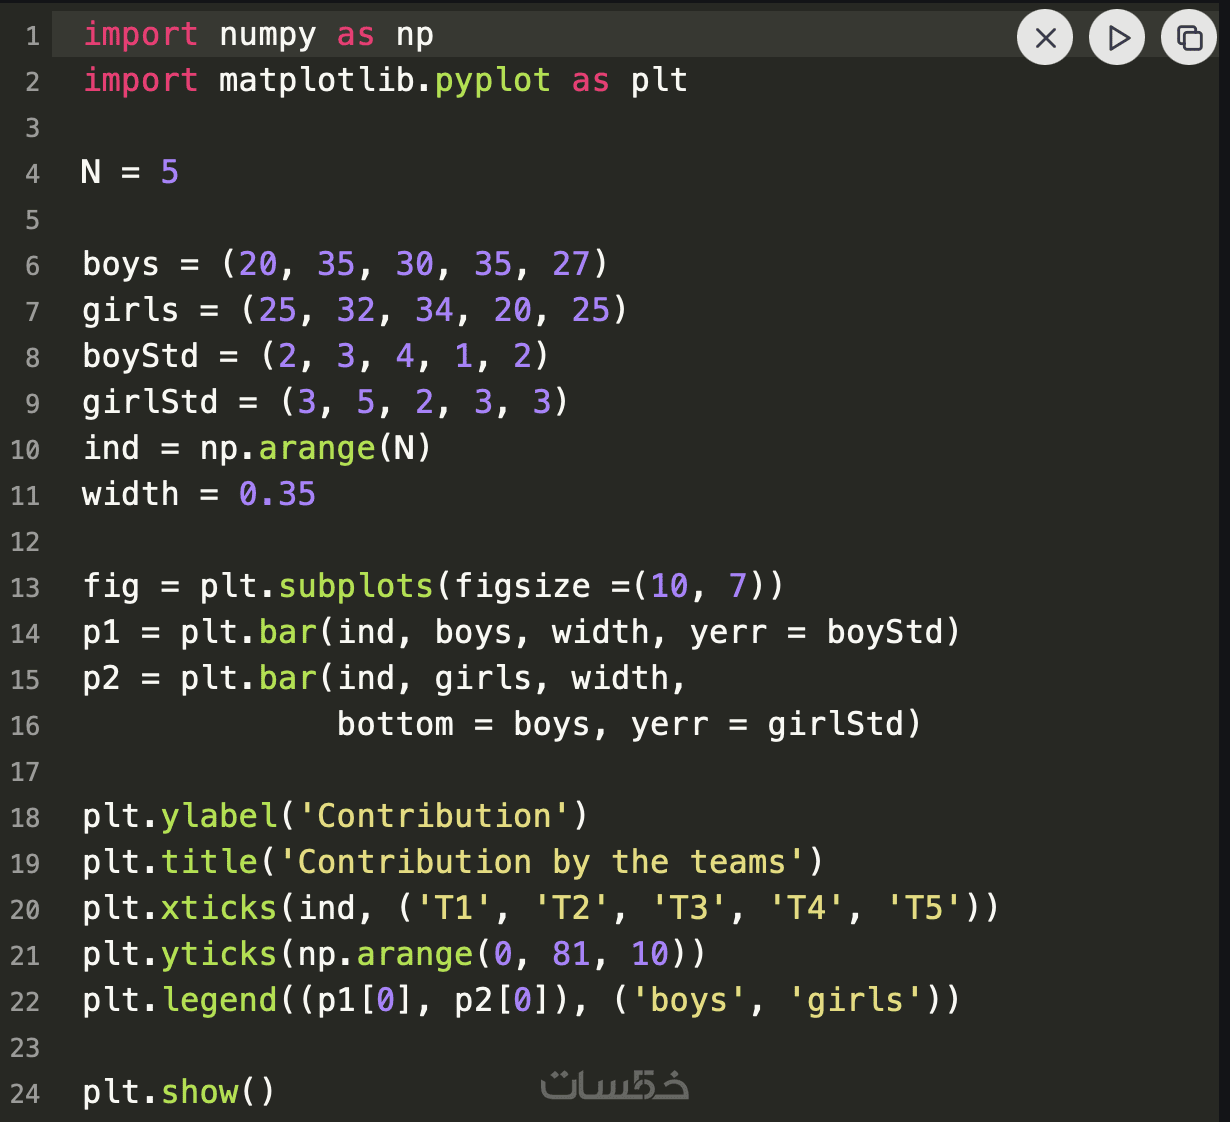Click 'figsize' argument on line 13
The image size is (1230, 1122).
point(522,586)
